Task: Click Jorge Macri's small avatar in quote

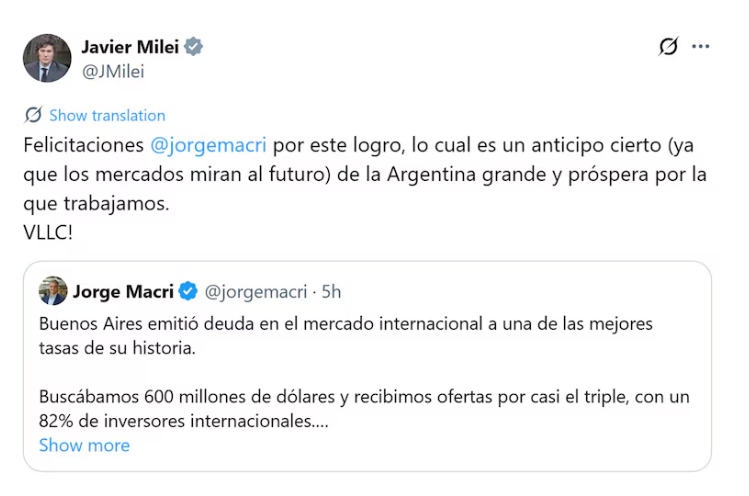Action: point(53,291)
